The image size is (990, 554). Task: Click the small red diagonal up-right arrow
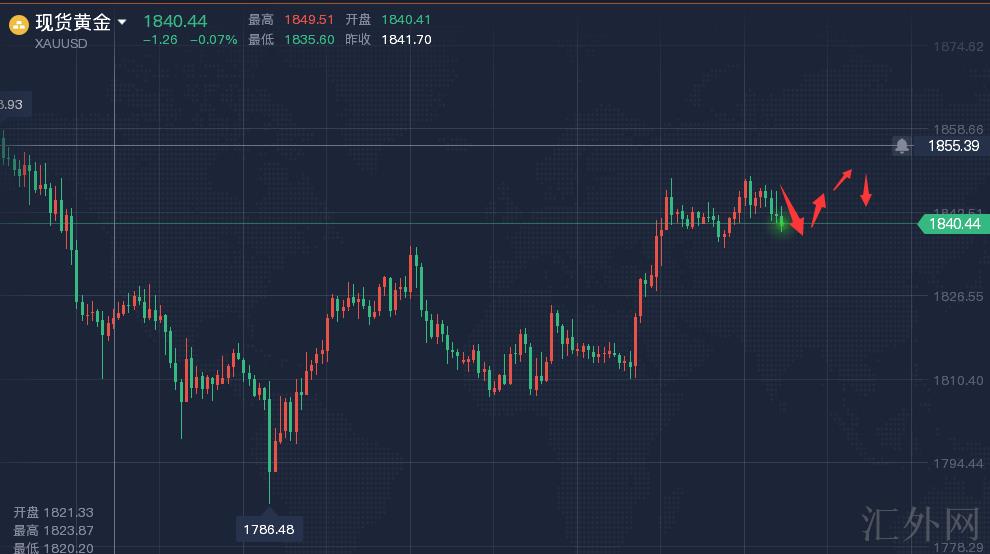coord(843,179)
